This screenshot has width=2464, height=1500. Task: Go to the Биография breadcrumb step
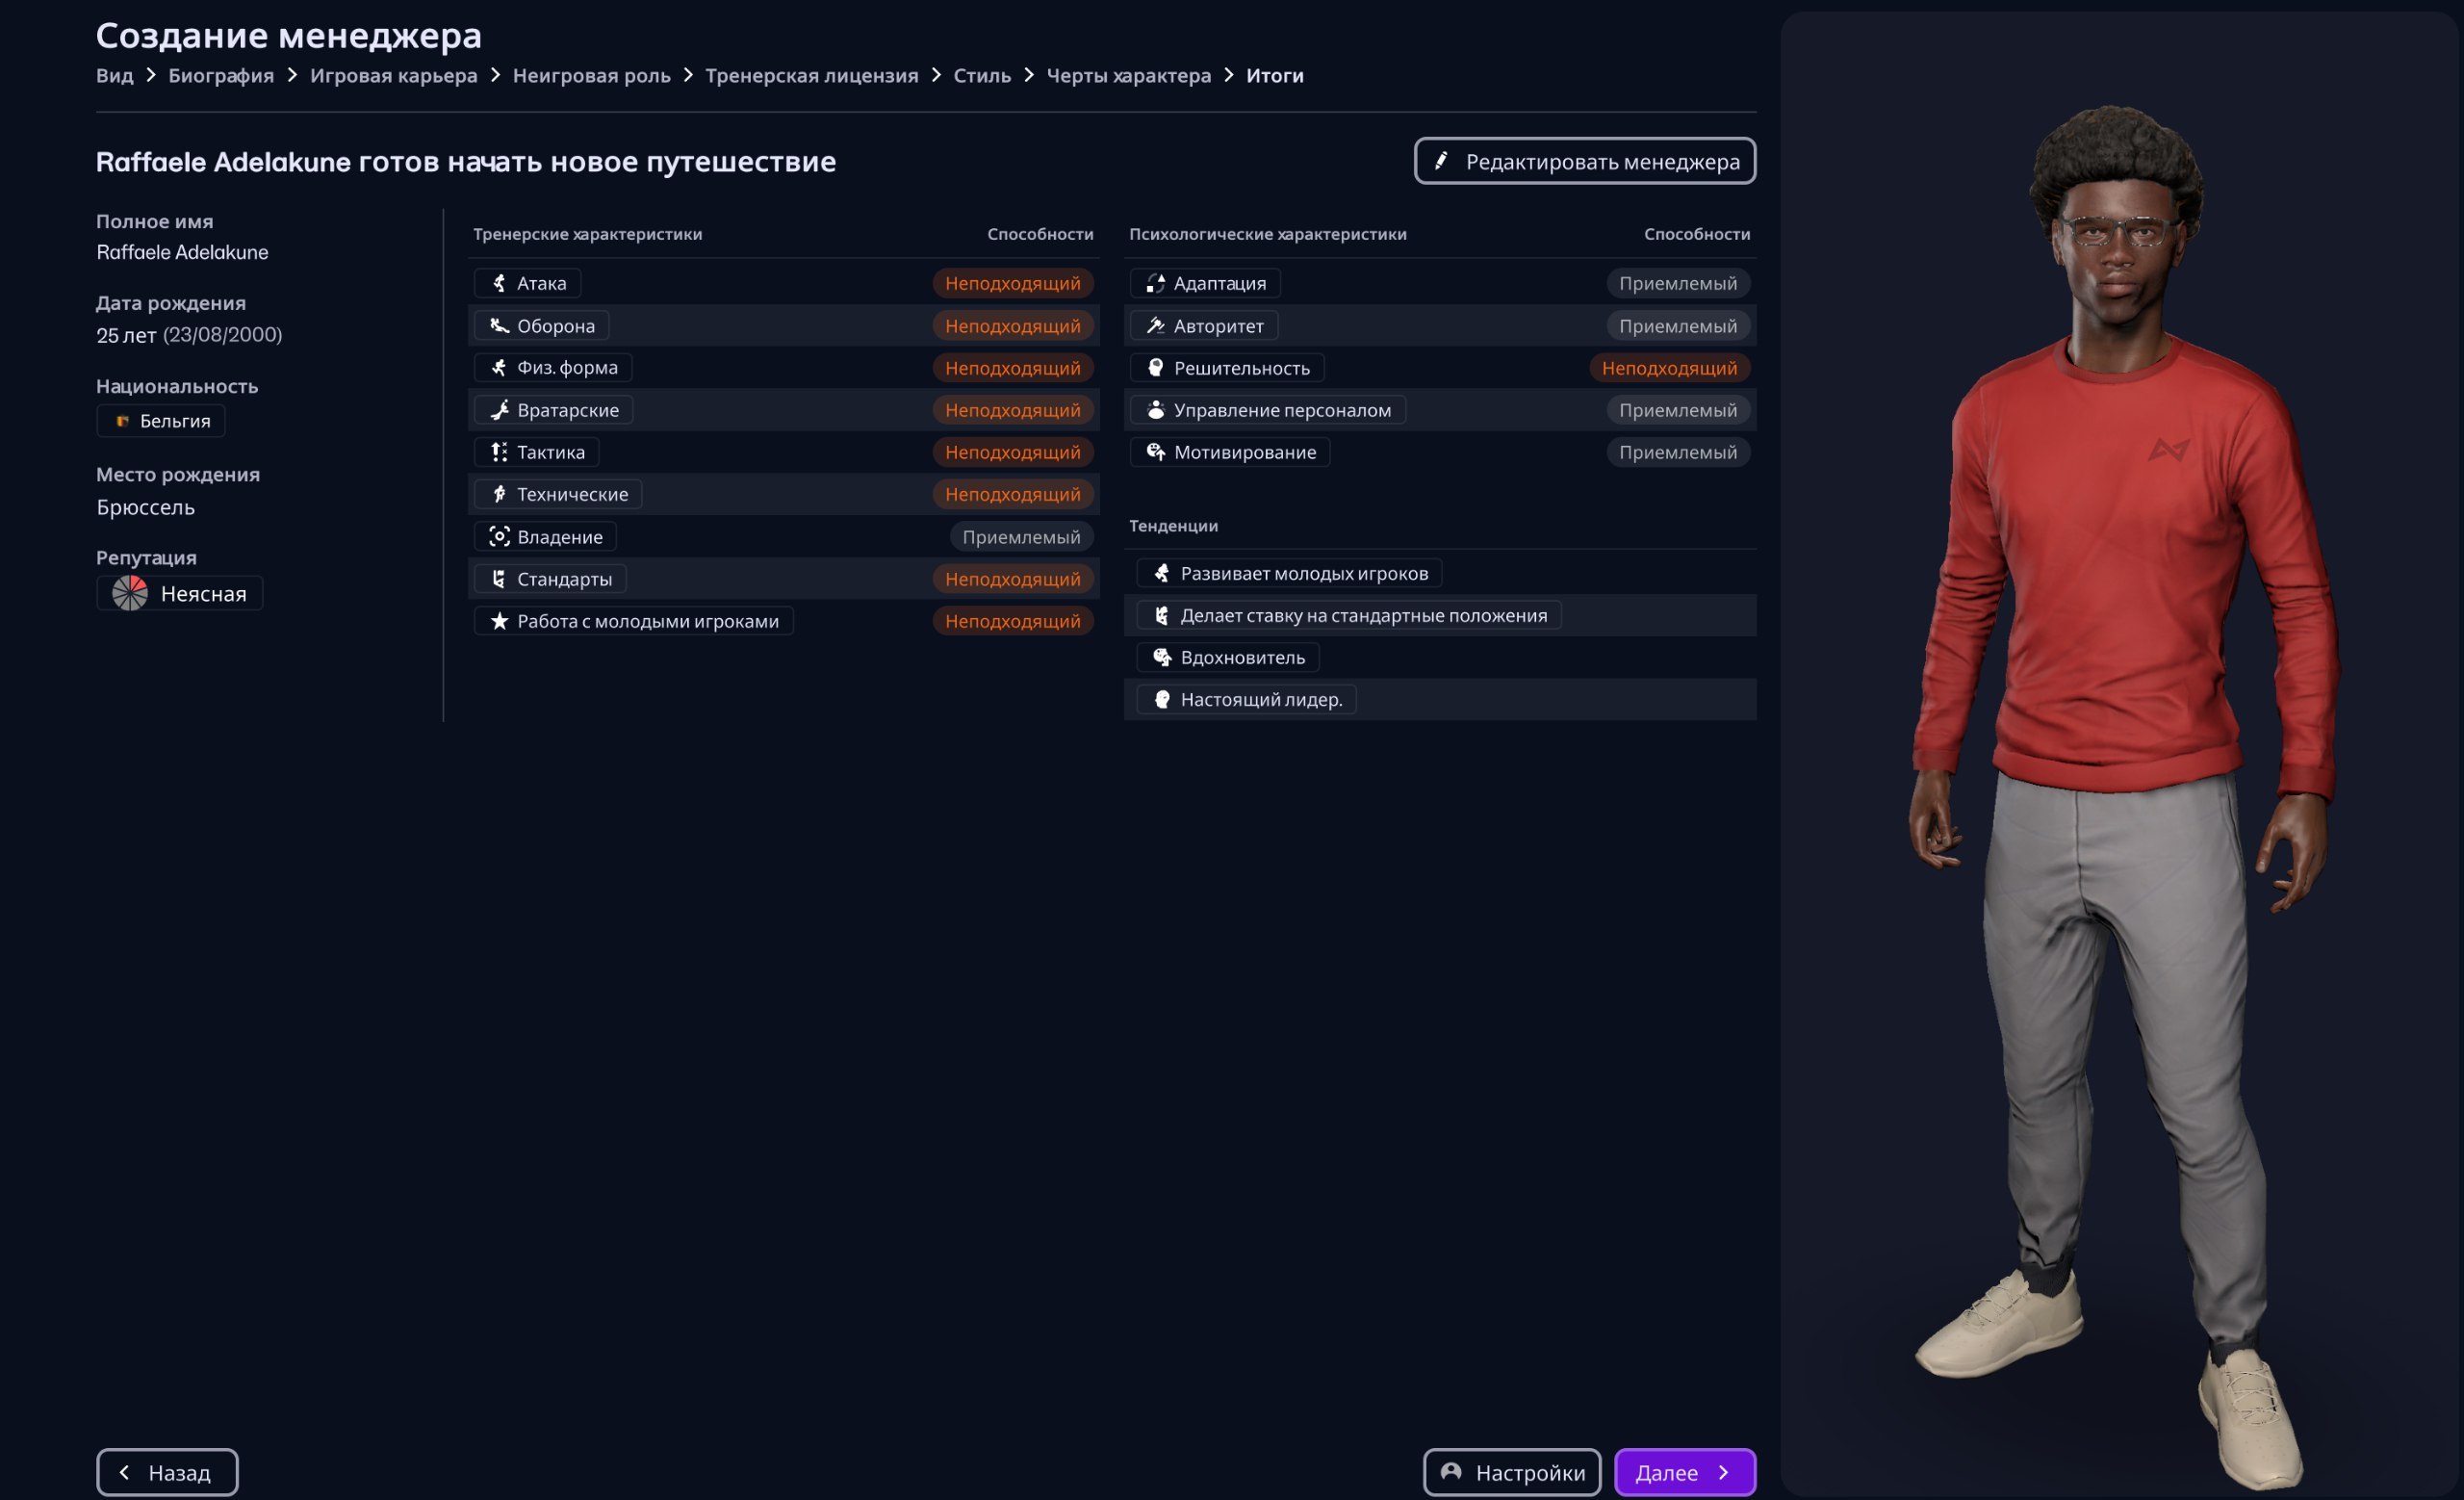[221, 75]
